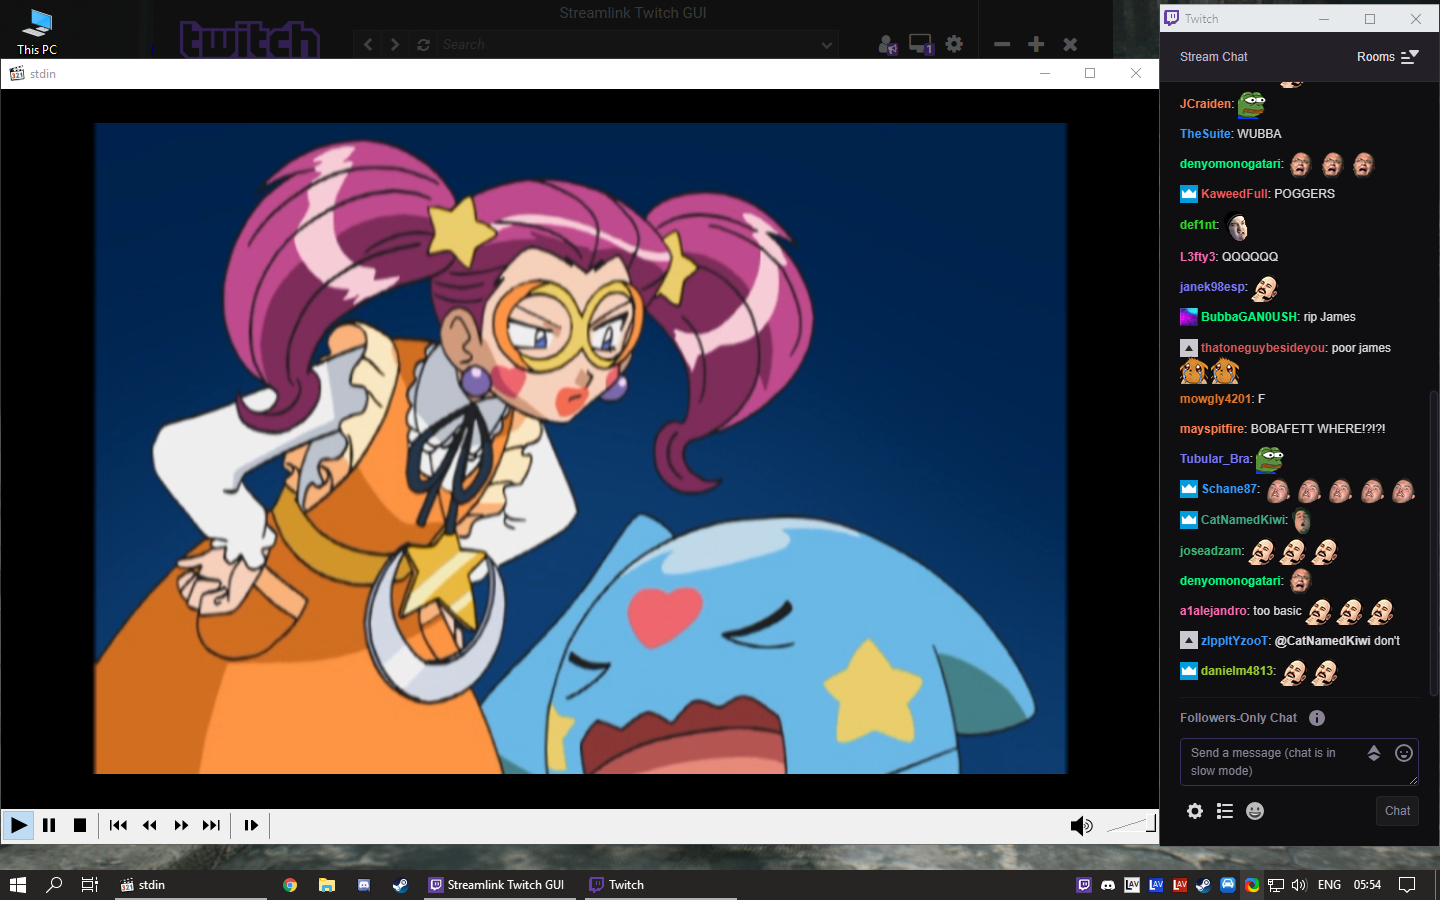Click the username Tubular_Bra in chat

pyautogui.click(x=1215, y=459)
